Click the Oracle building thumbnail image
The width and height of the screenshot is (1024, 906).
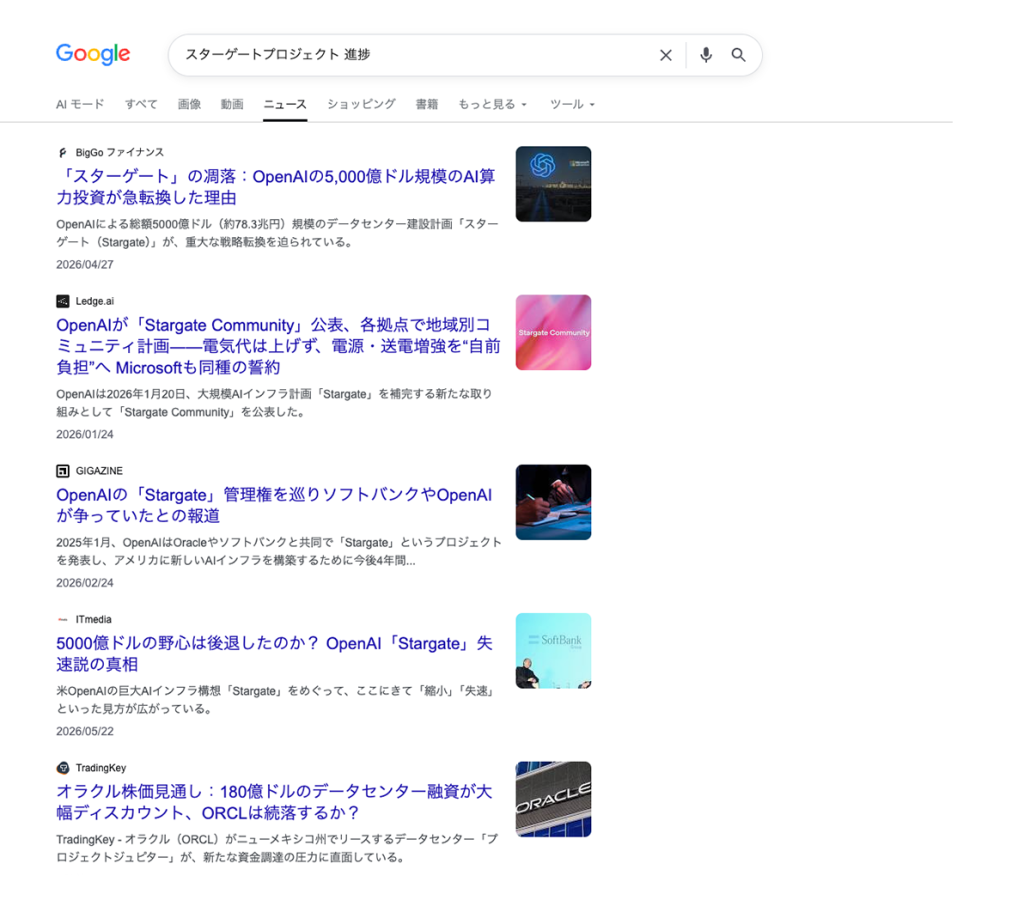click(553, 799)
